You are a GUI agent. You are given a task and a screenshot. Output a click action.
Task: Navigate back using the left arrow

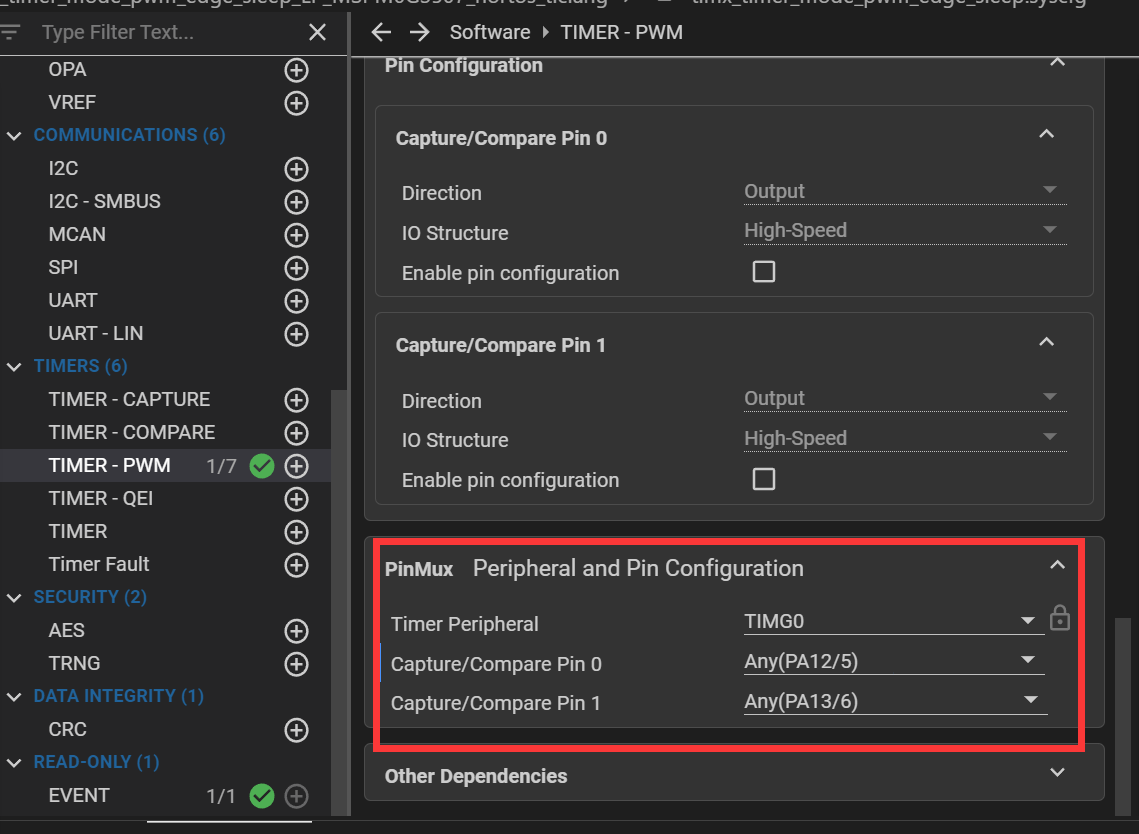point(381,32)
